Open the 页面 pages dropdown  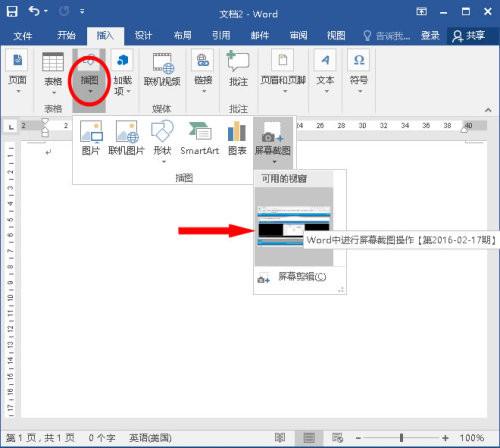(17, 72)
